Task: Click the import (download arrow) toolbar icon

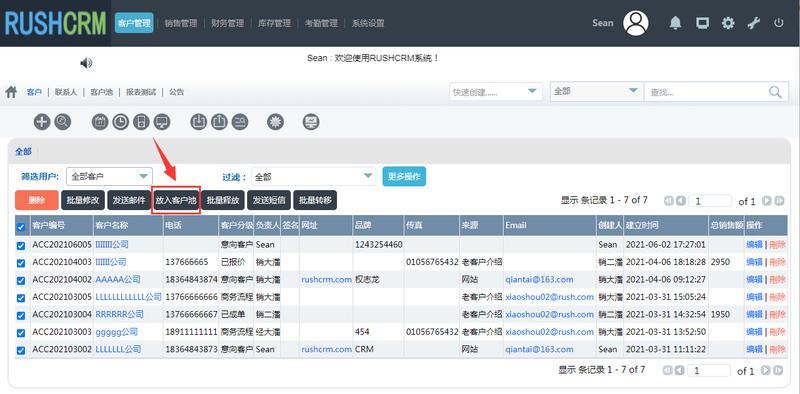Action: click(199, 122)
